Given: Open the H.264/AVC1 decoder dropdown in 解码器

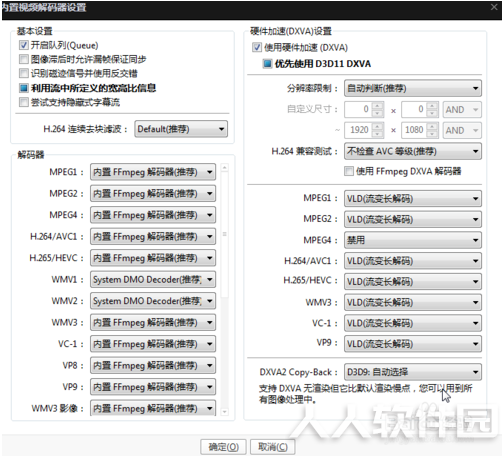Looking at the screenshot, I should 153,236.
